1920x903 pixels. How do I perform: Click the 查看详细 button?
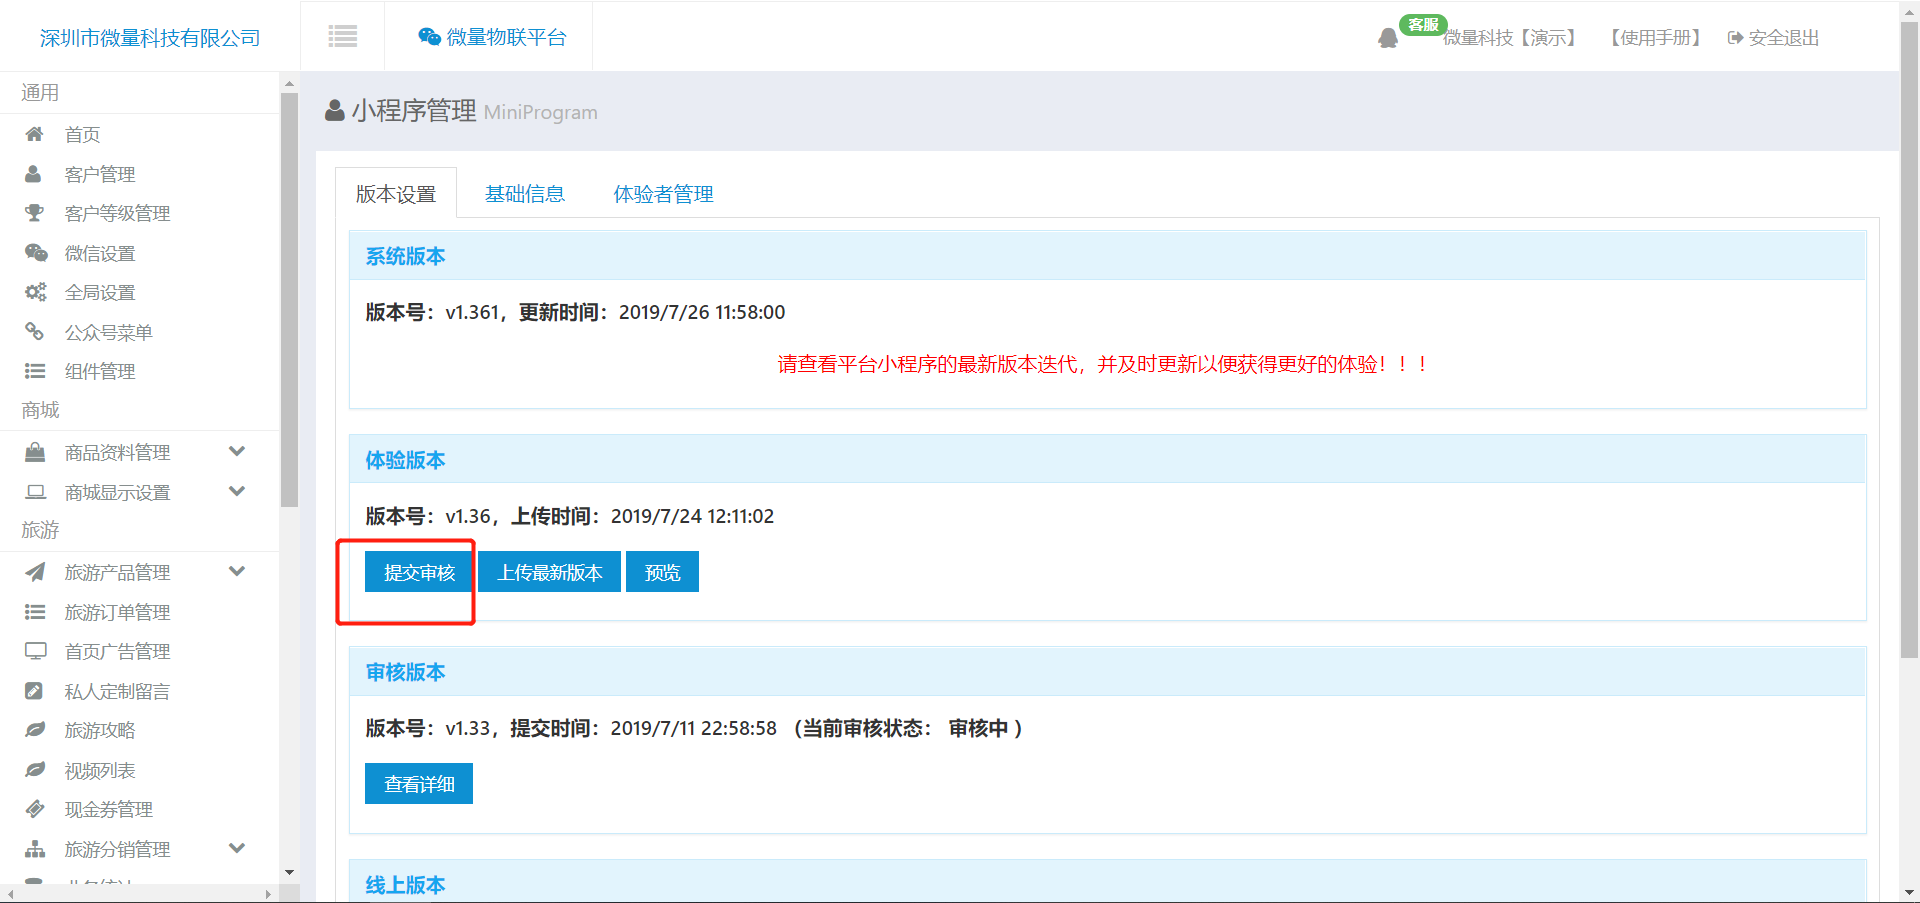(419, 784)
